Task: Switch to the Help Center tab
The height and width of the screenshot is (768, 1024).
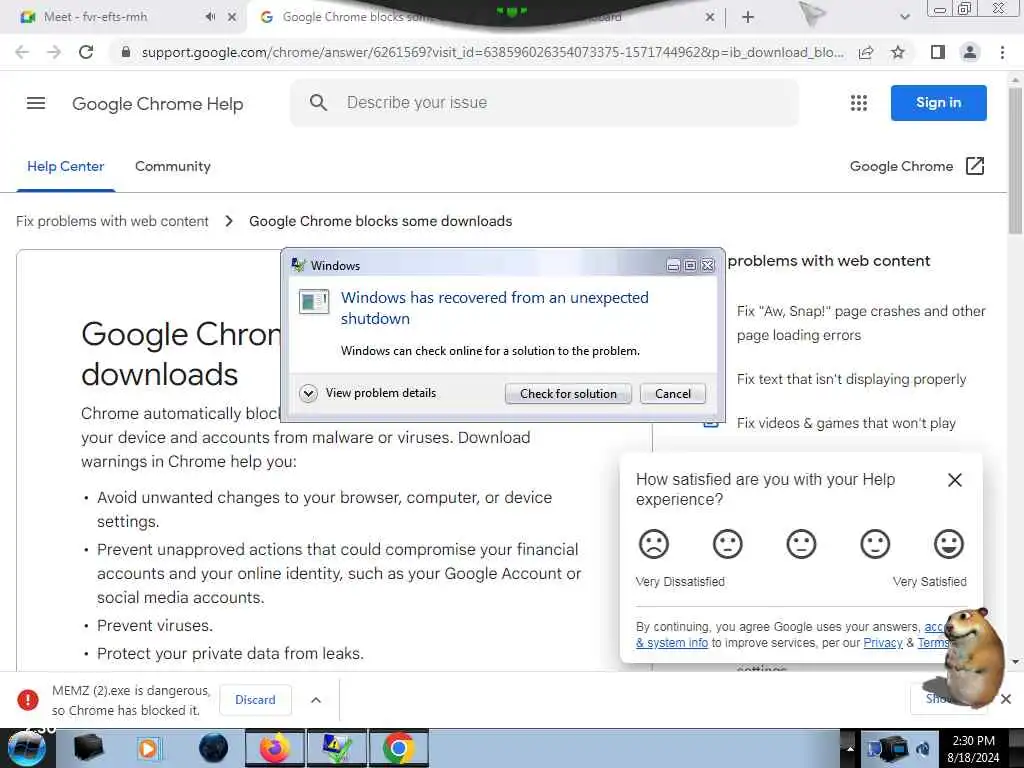Action: click(65, 167)
